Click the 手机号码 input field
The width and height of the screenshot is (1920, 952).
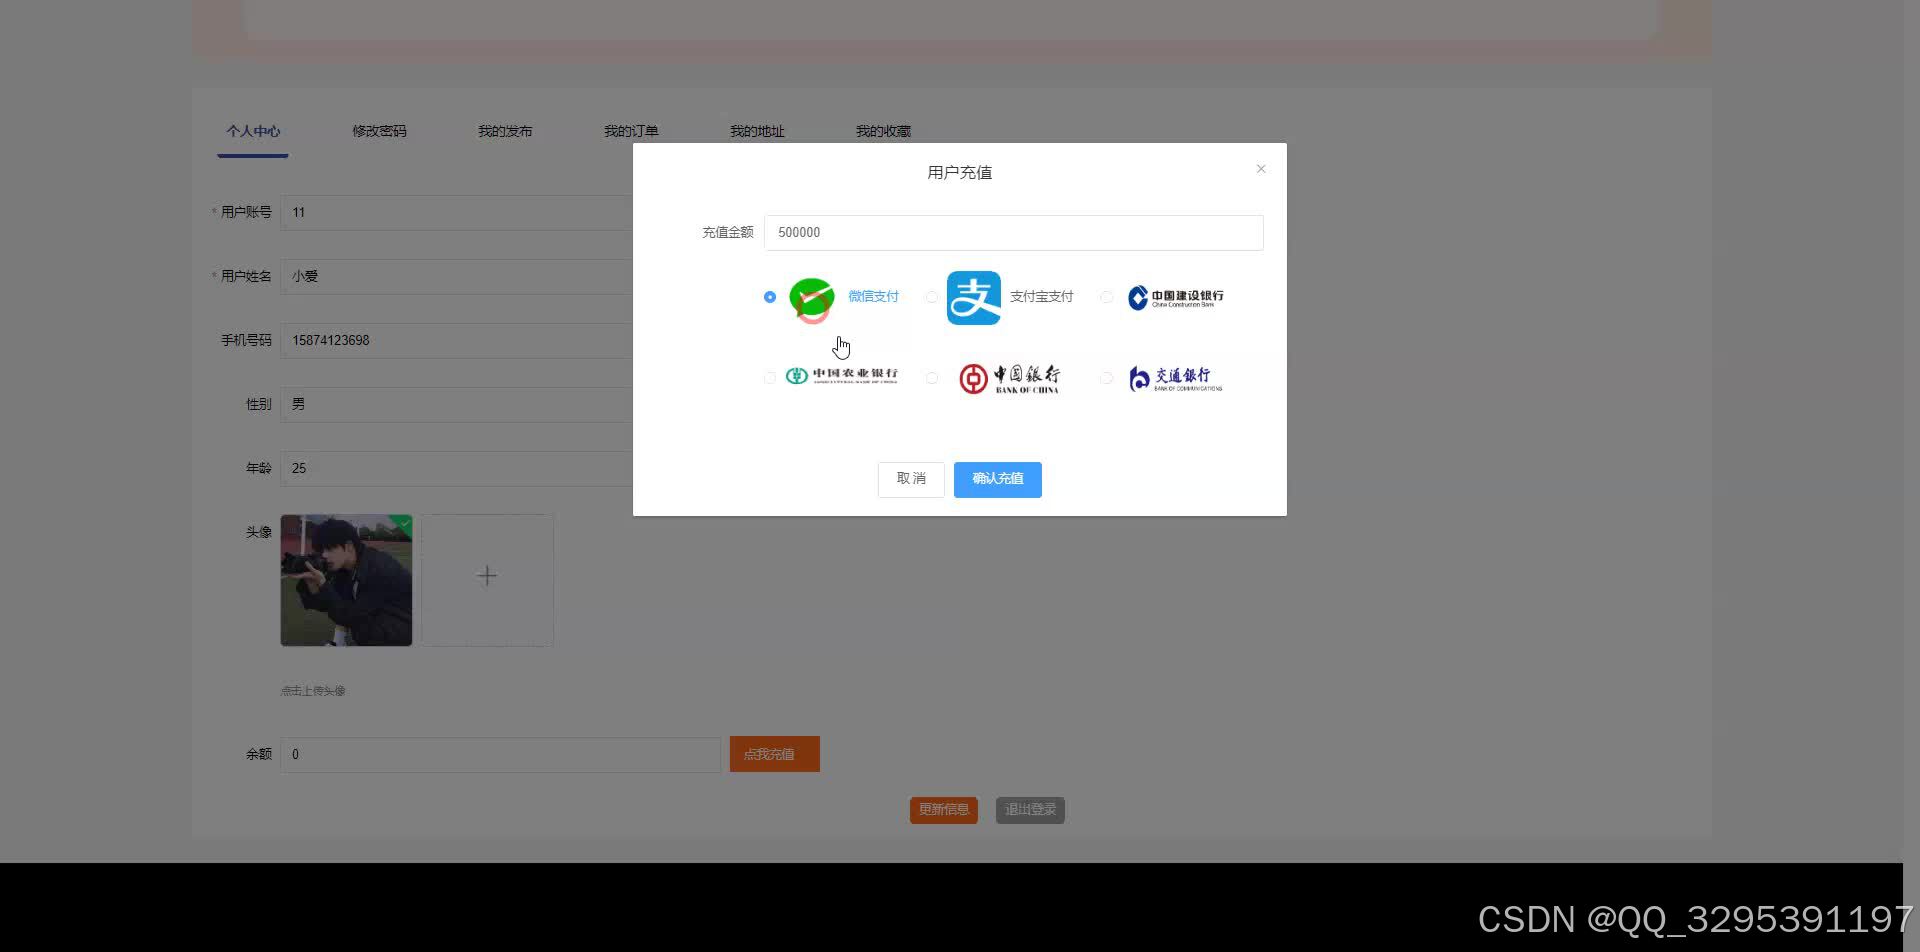pos(456,340)
